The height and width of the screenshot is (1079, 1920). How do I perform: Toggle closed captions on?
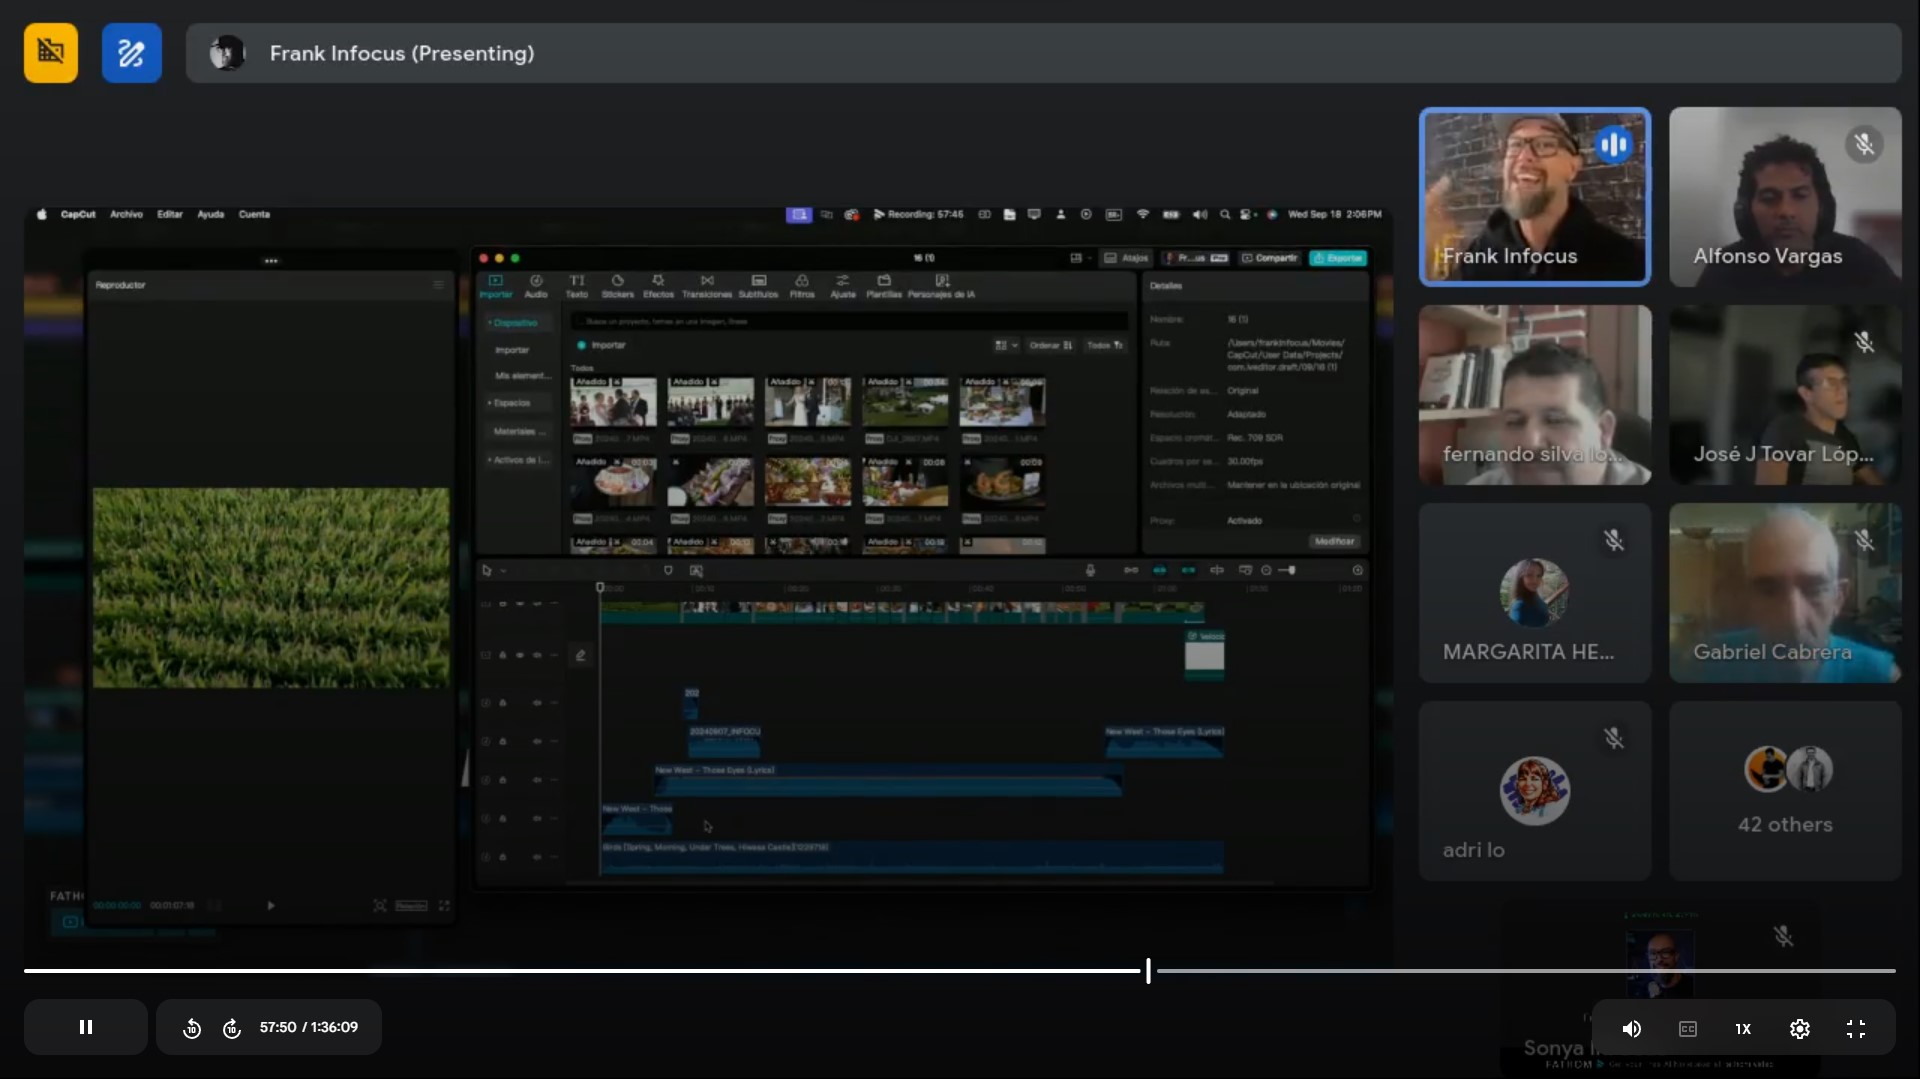click(1688, 1028)
